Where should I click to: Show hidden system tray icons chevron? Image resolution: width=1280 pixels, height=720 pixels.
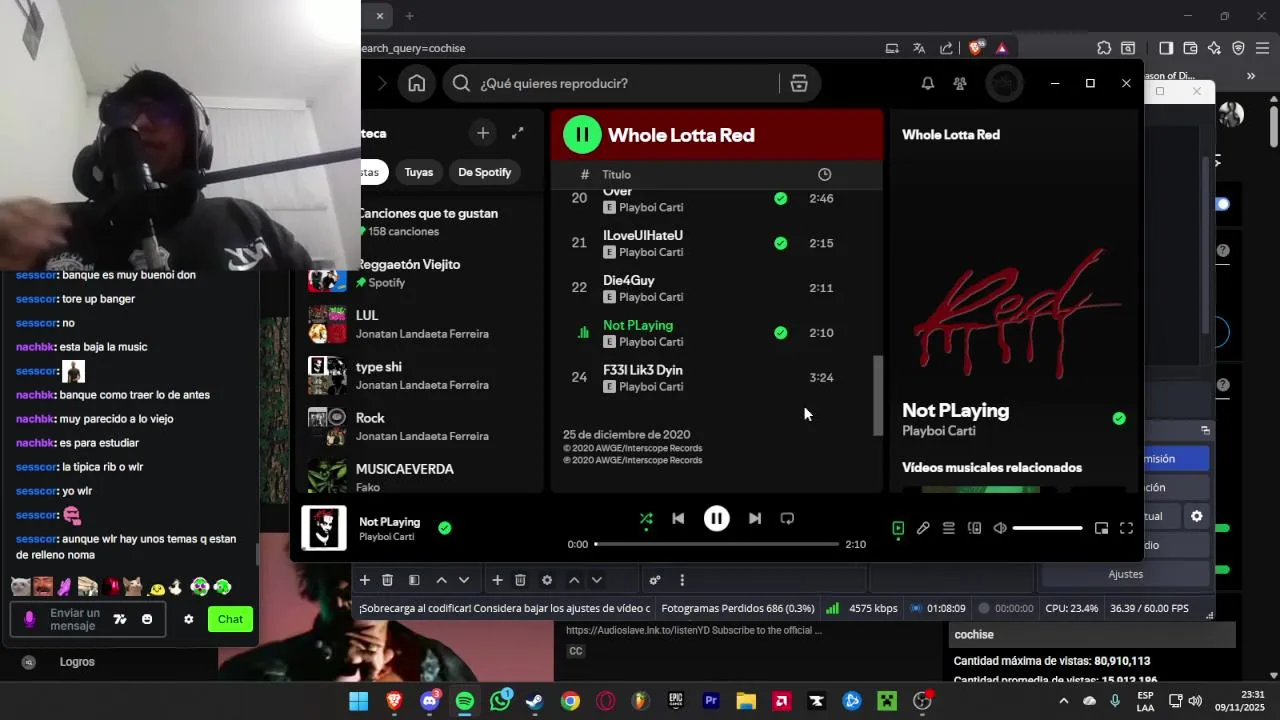(x=1063, y=701)
